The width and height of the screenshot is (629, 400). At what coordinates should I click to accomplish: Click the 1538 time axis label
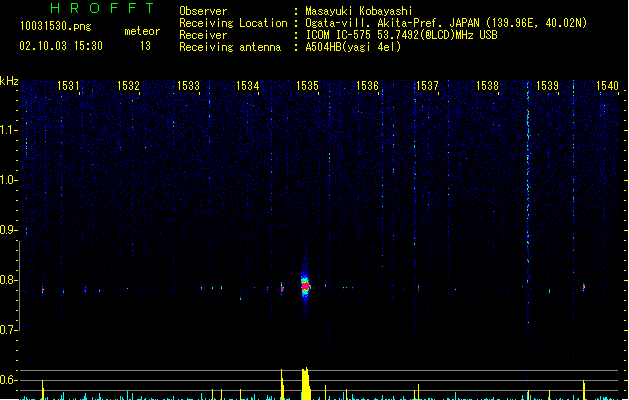pyautogui.click(x=487, y=86)
